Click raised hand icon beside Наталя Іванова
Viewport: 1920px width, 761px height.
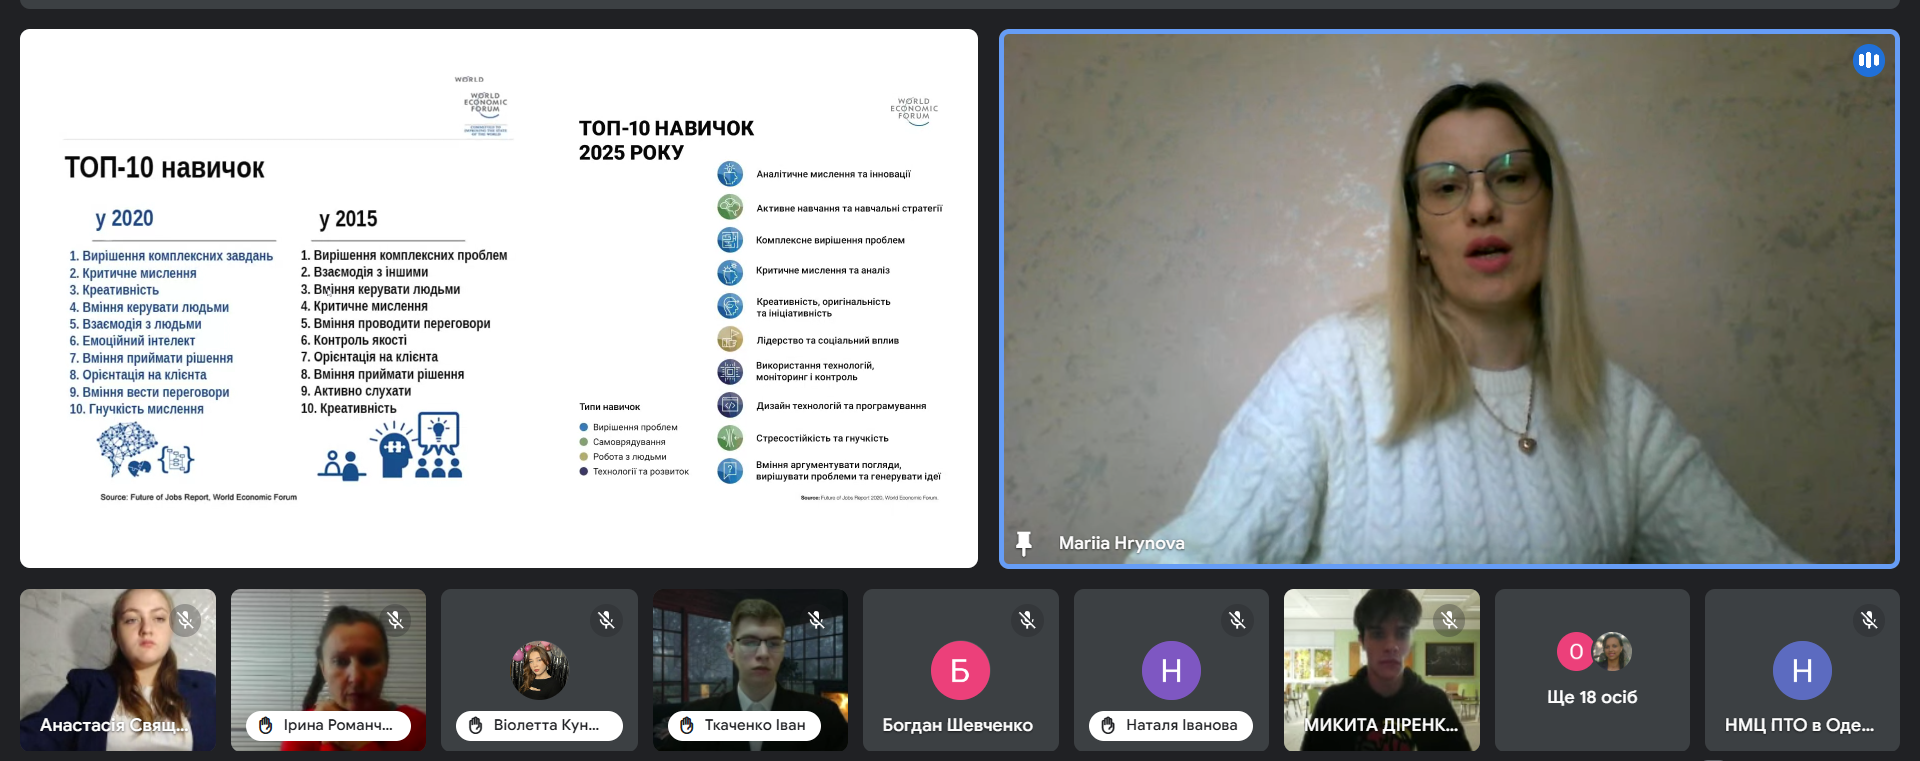(x=1108, y=725)
